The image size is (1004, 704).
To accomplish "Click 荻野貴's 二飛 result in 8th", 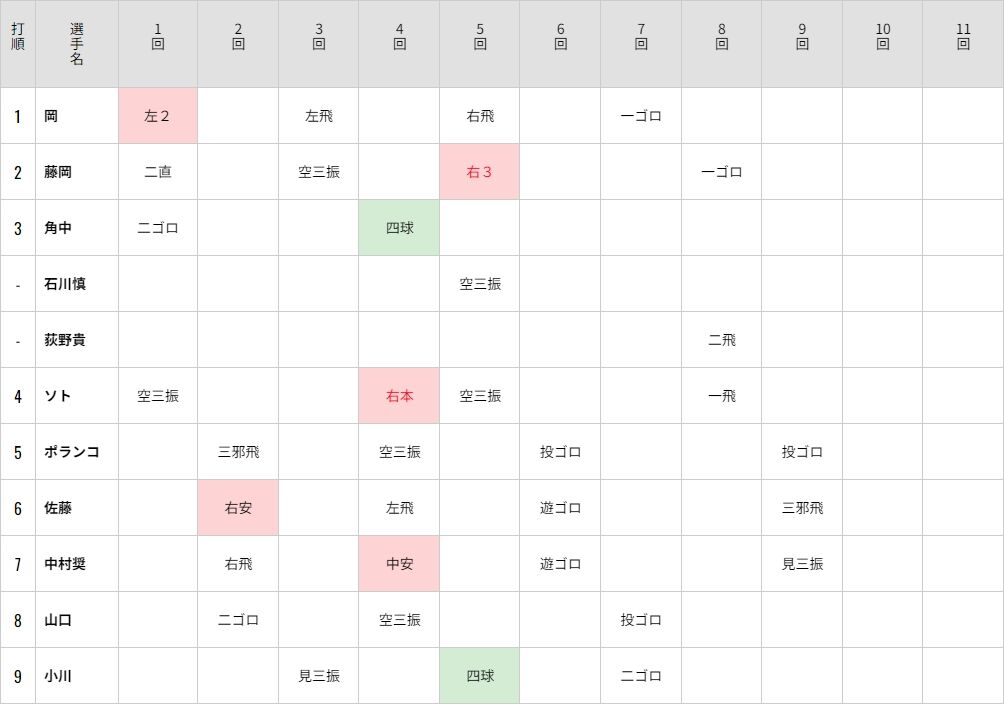I will 721,340.
